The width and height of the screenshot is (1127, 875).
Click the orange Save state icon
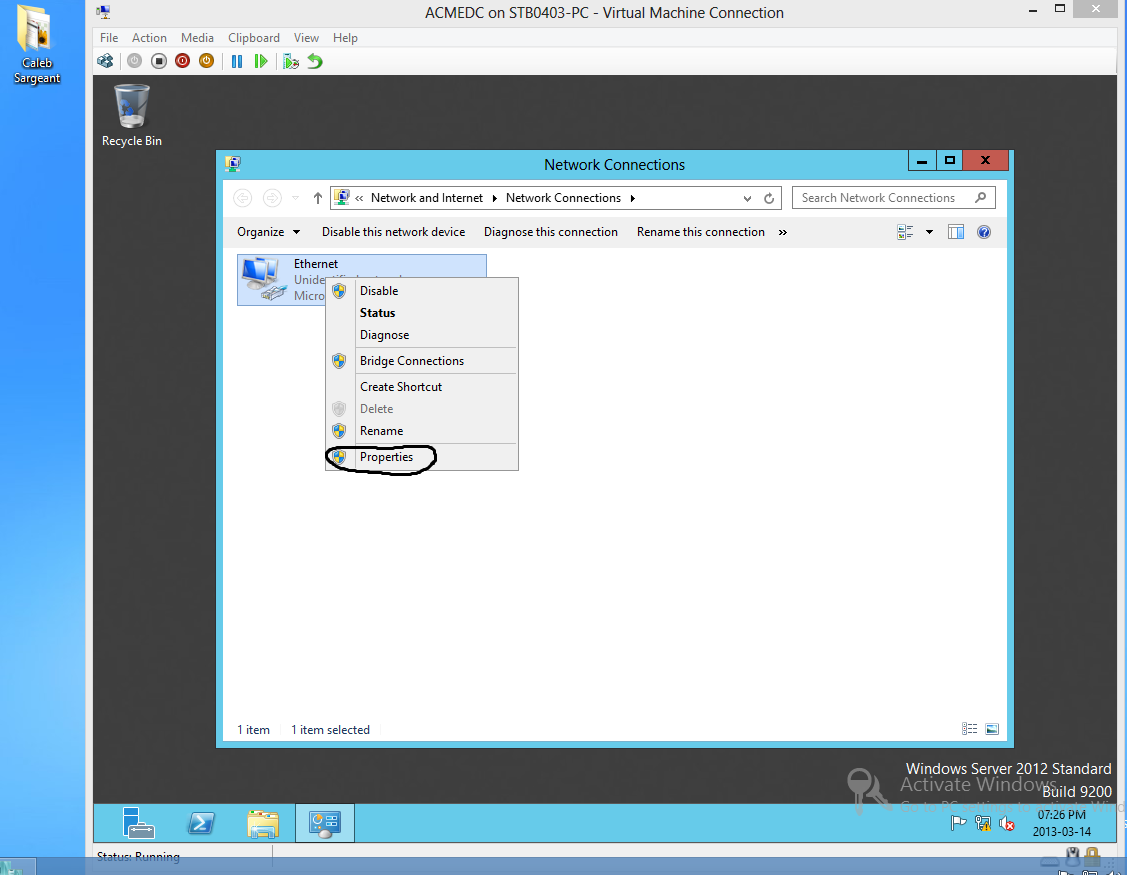[x=206, y=61]
